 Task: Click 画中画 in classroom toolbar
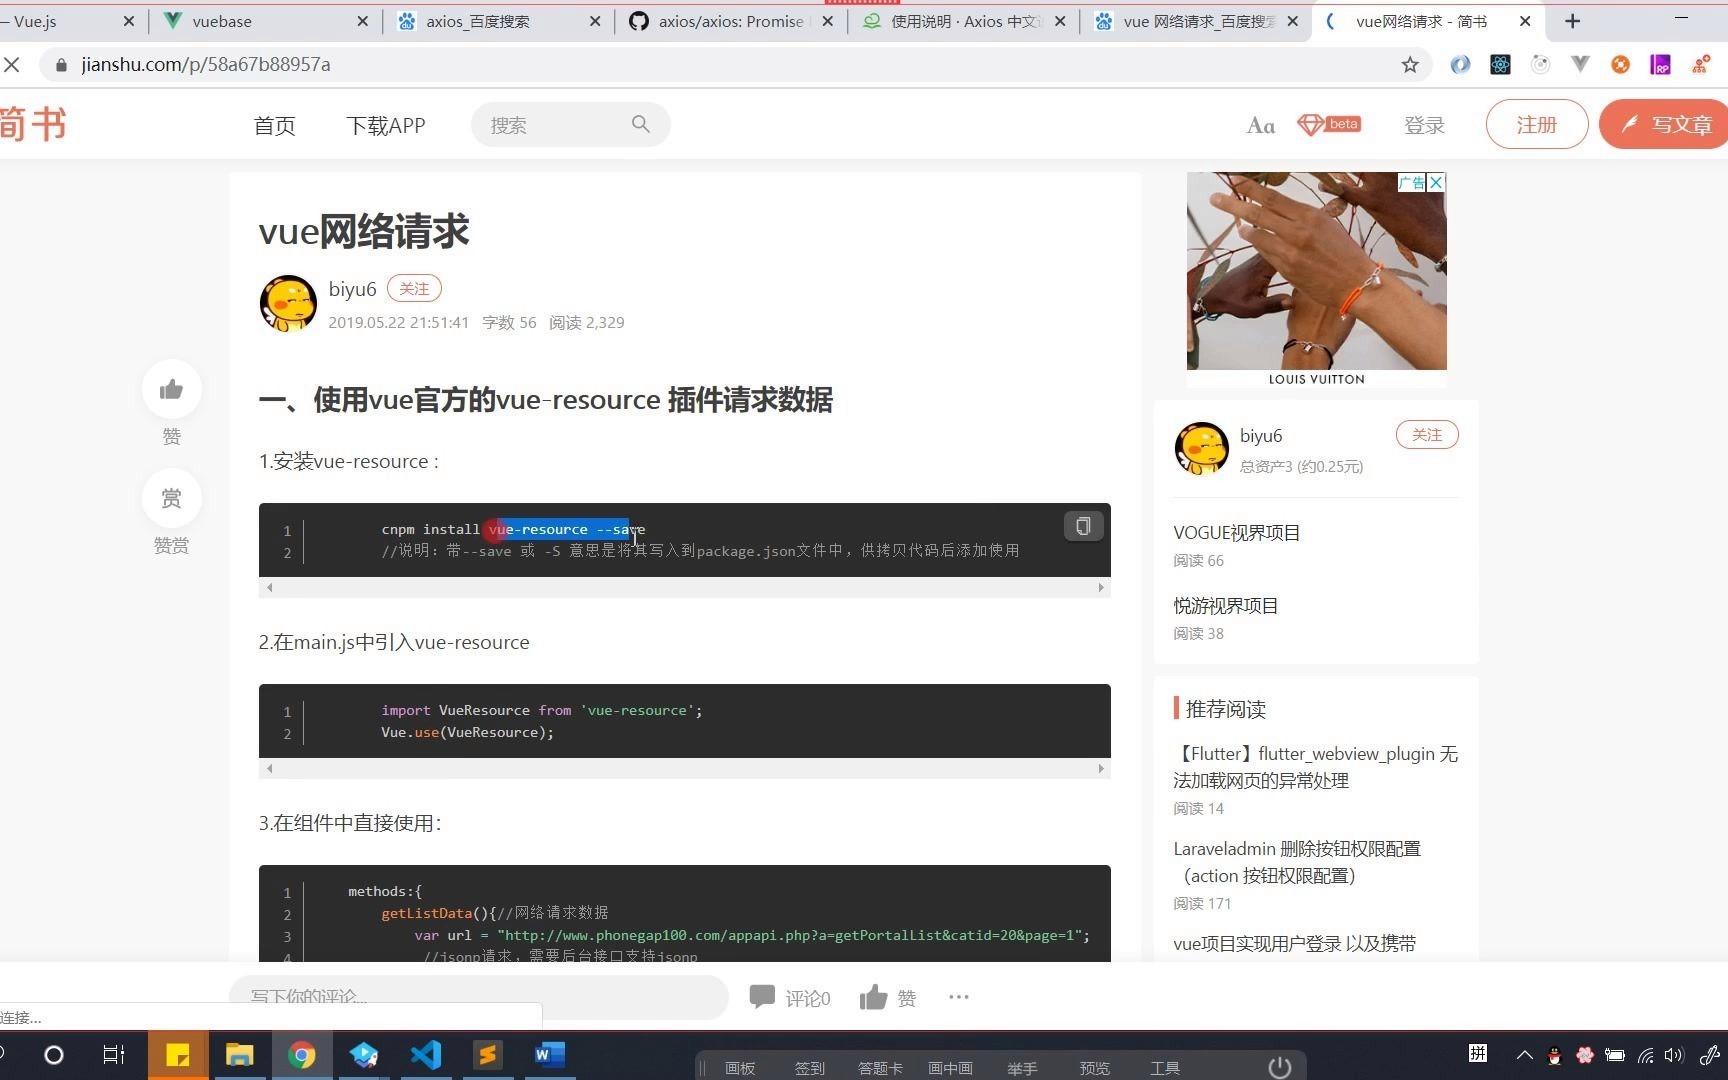click(x=950, y=1068)
